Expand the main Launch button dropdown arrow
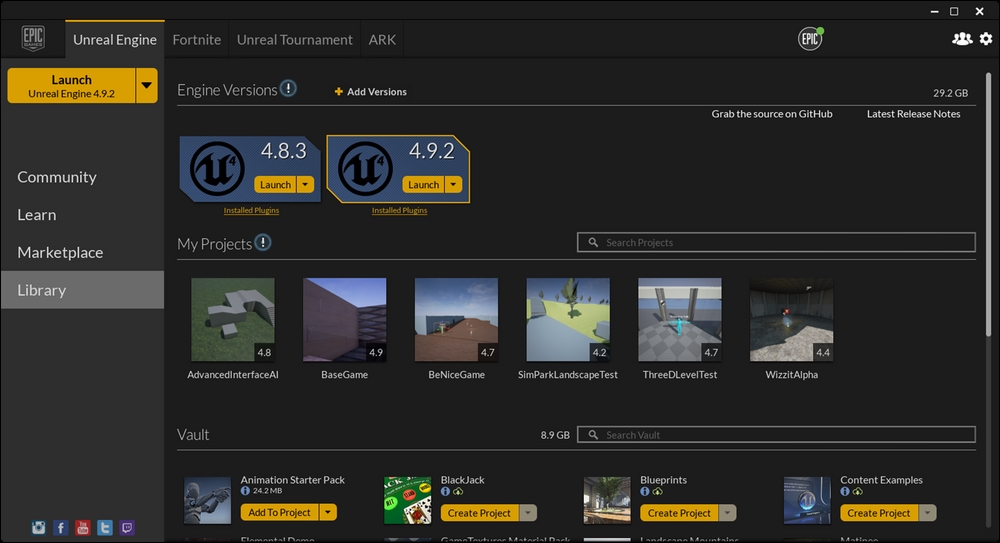1000x543 pixels. (x=147, y=86)
